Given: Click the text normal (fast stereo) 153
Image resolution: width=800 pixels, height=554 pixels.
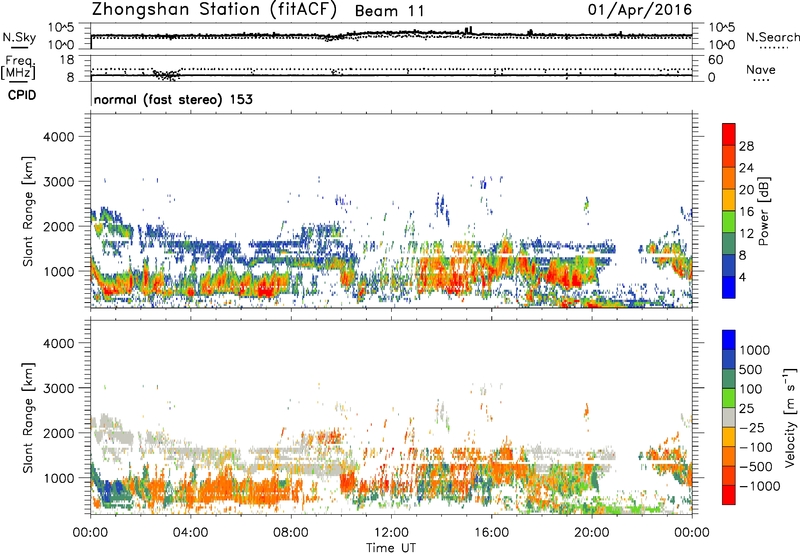Looking at the screenshot, I should coord(173,99).
